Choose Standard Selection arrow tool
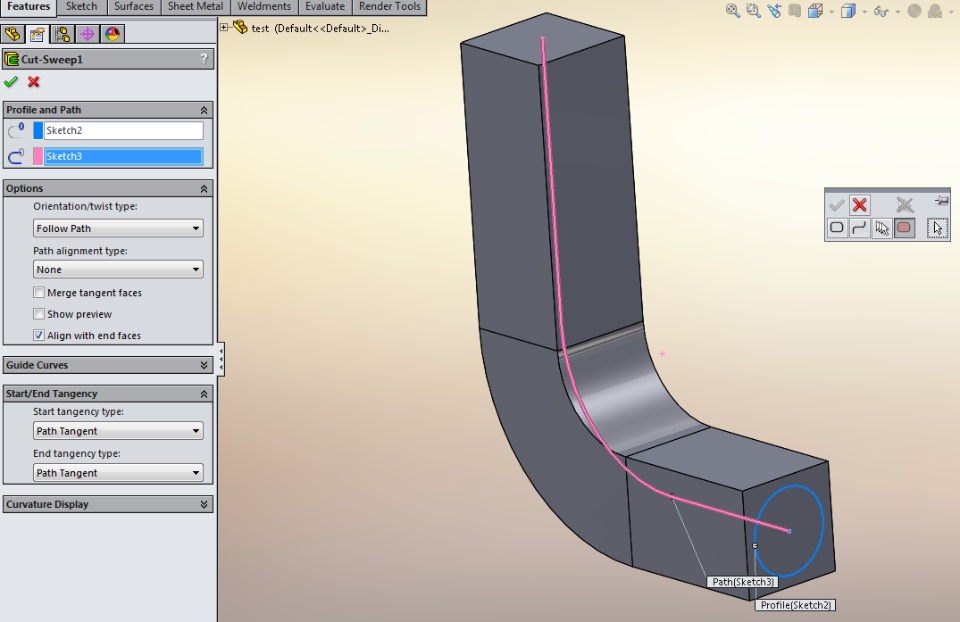Image resolution: width=960 pixels, height=622 pixels. 937,228
